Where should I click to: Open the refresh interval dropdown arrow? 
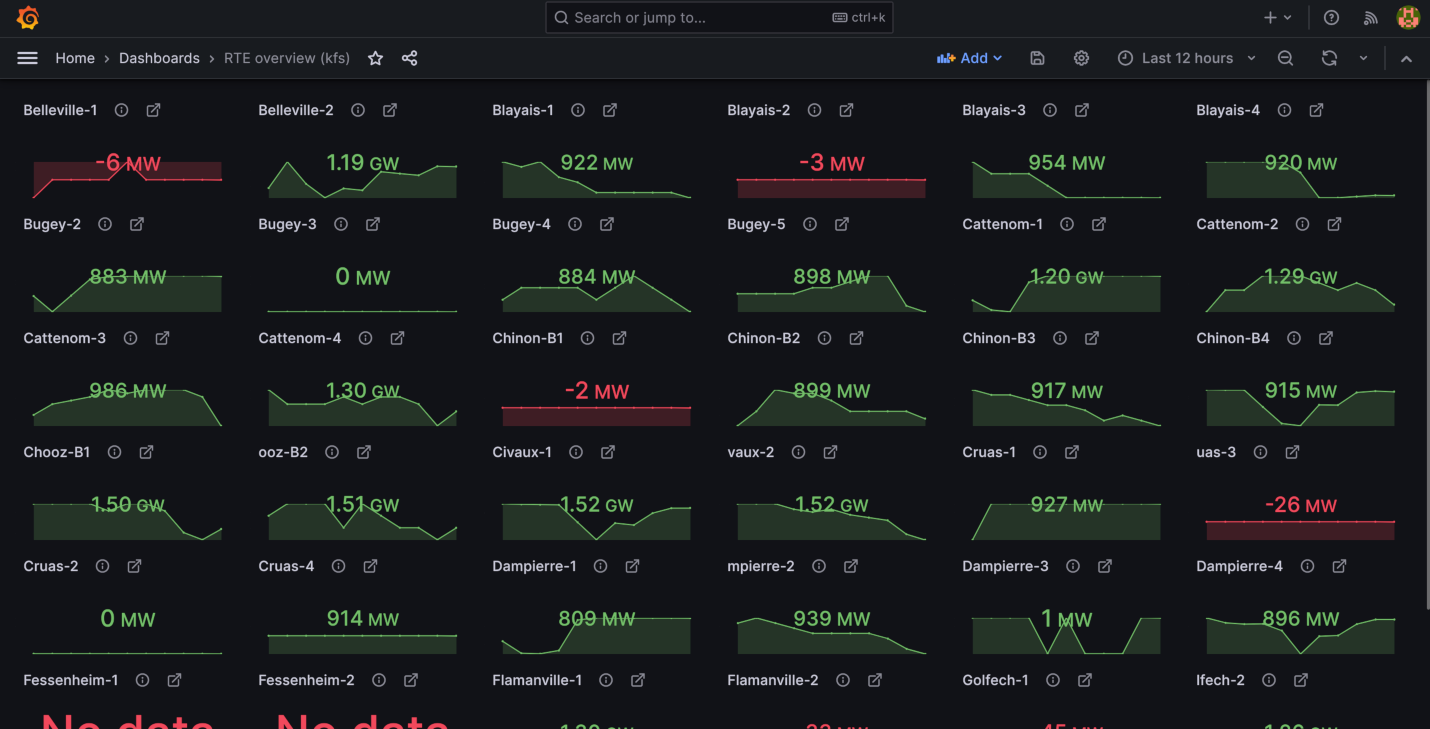tap(1363, 58)
